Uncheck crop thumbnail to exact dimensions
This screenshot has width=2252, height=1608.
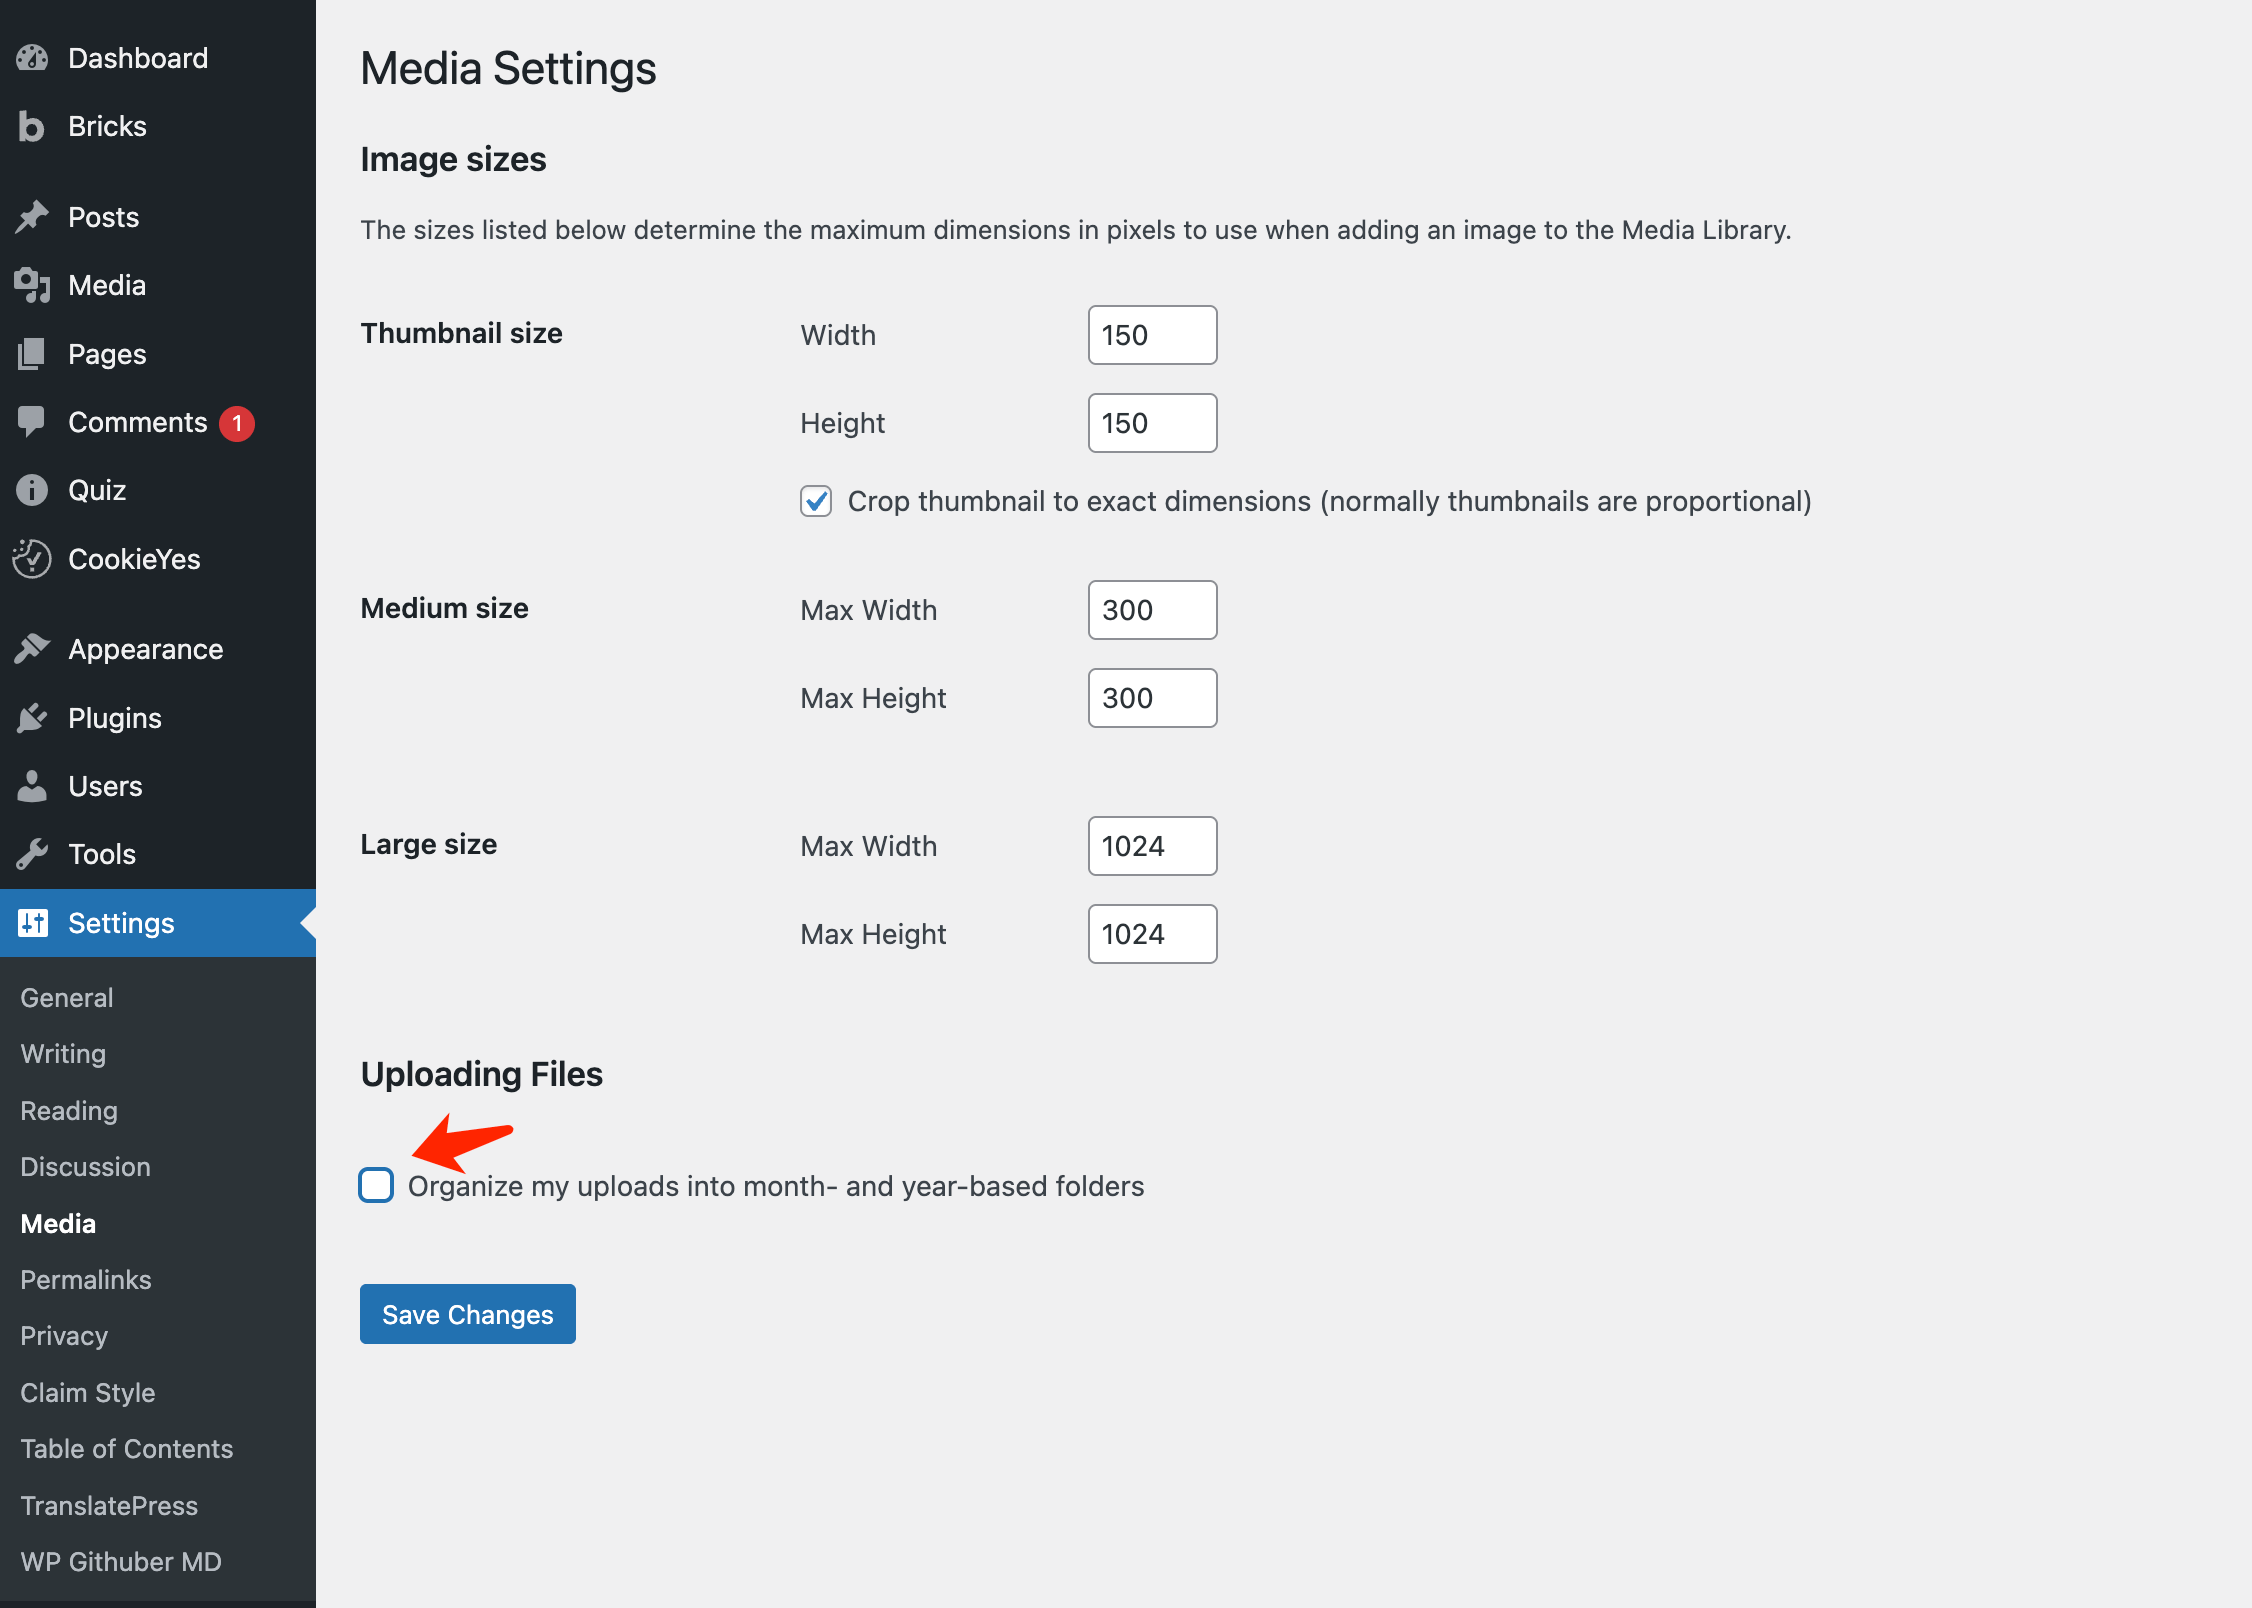(x=816, y=501)
